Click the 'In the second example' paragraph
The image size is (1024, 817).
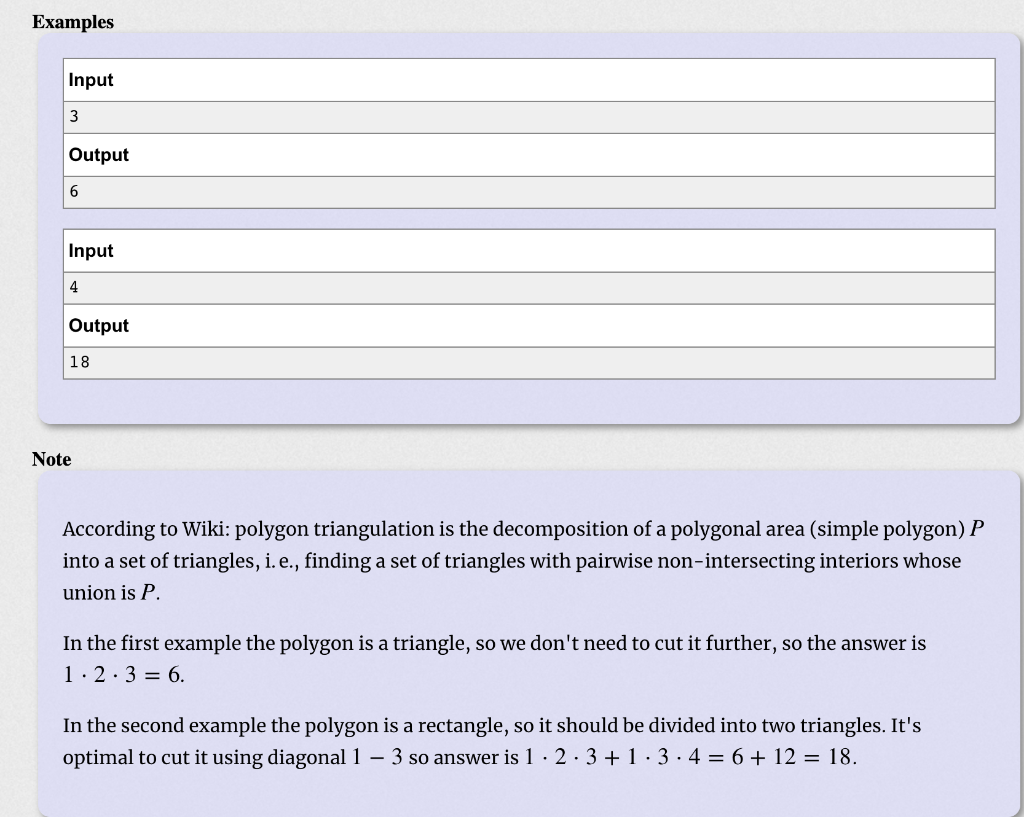click(x=492, y=741)
